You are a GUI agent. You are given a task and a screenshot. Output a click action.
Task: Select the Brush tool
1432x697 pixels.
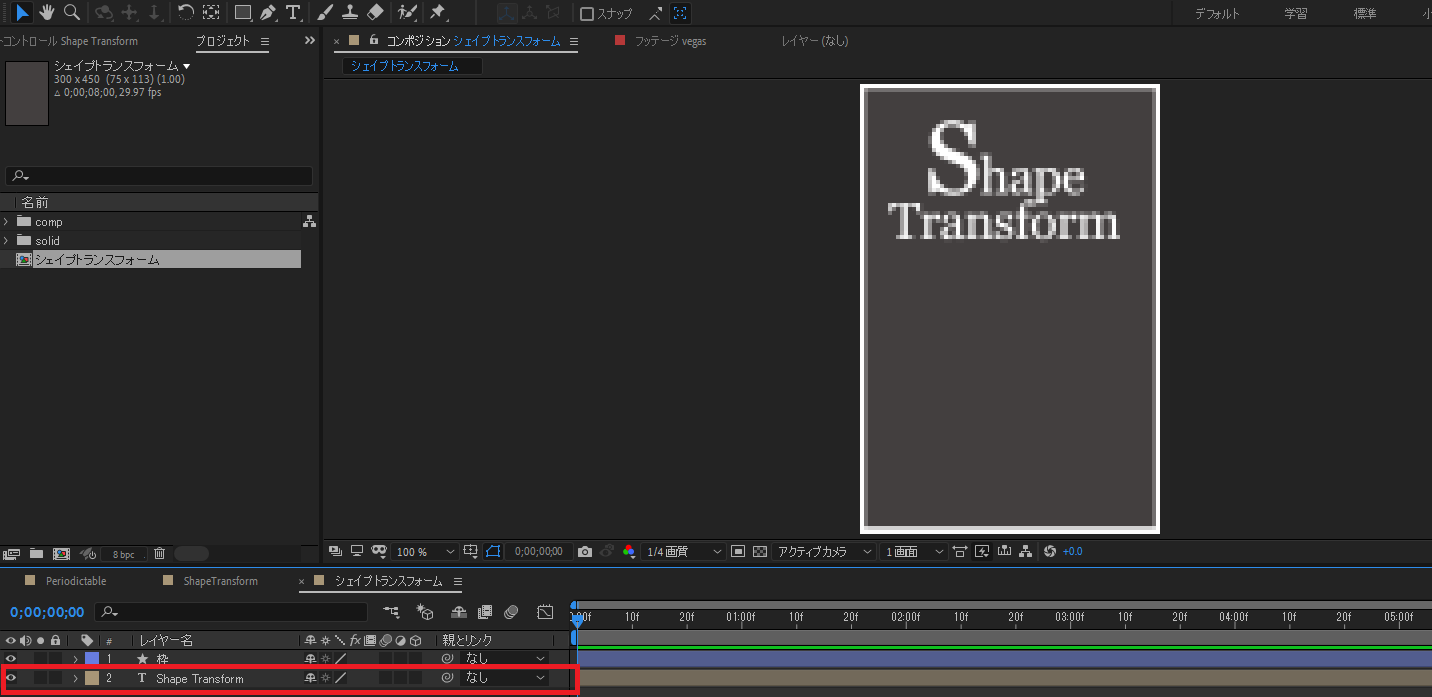(x=325, y=13)
